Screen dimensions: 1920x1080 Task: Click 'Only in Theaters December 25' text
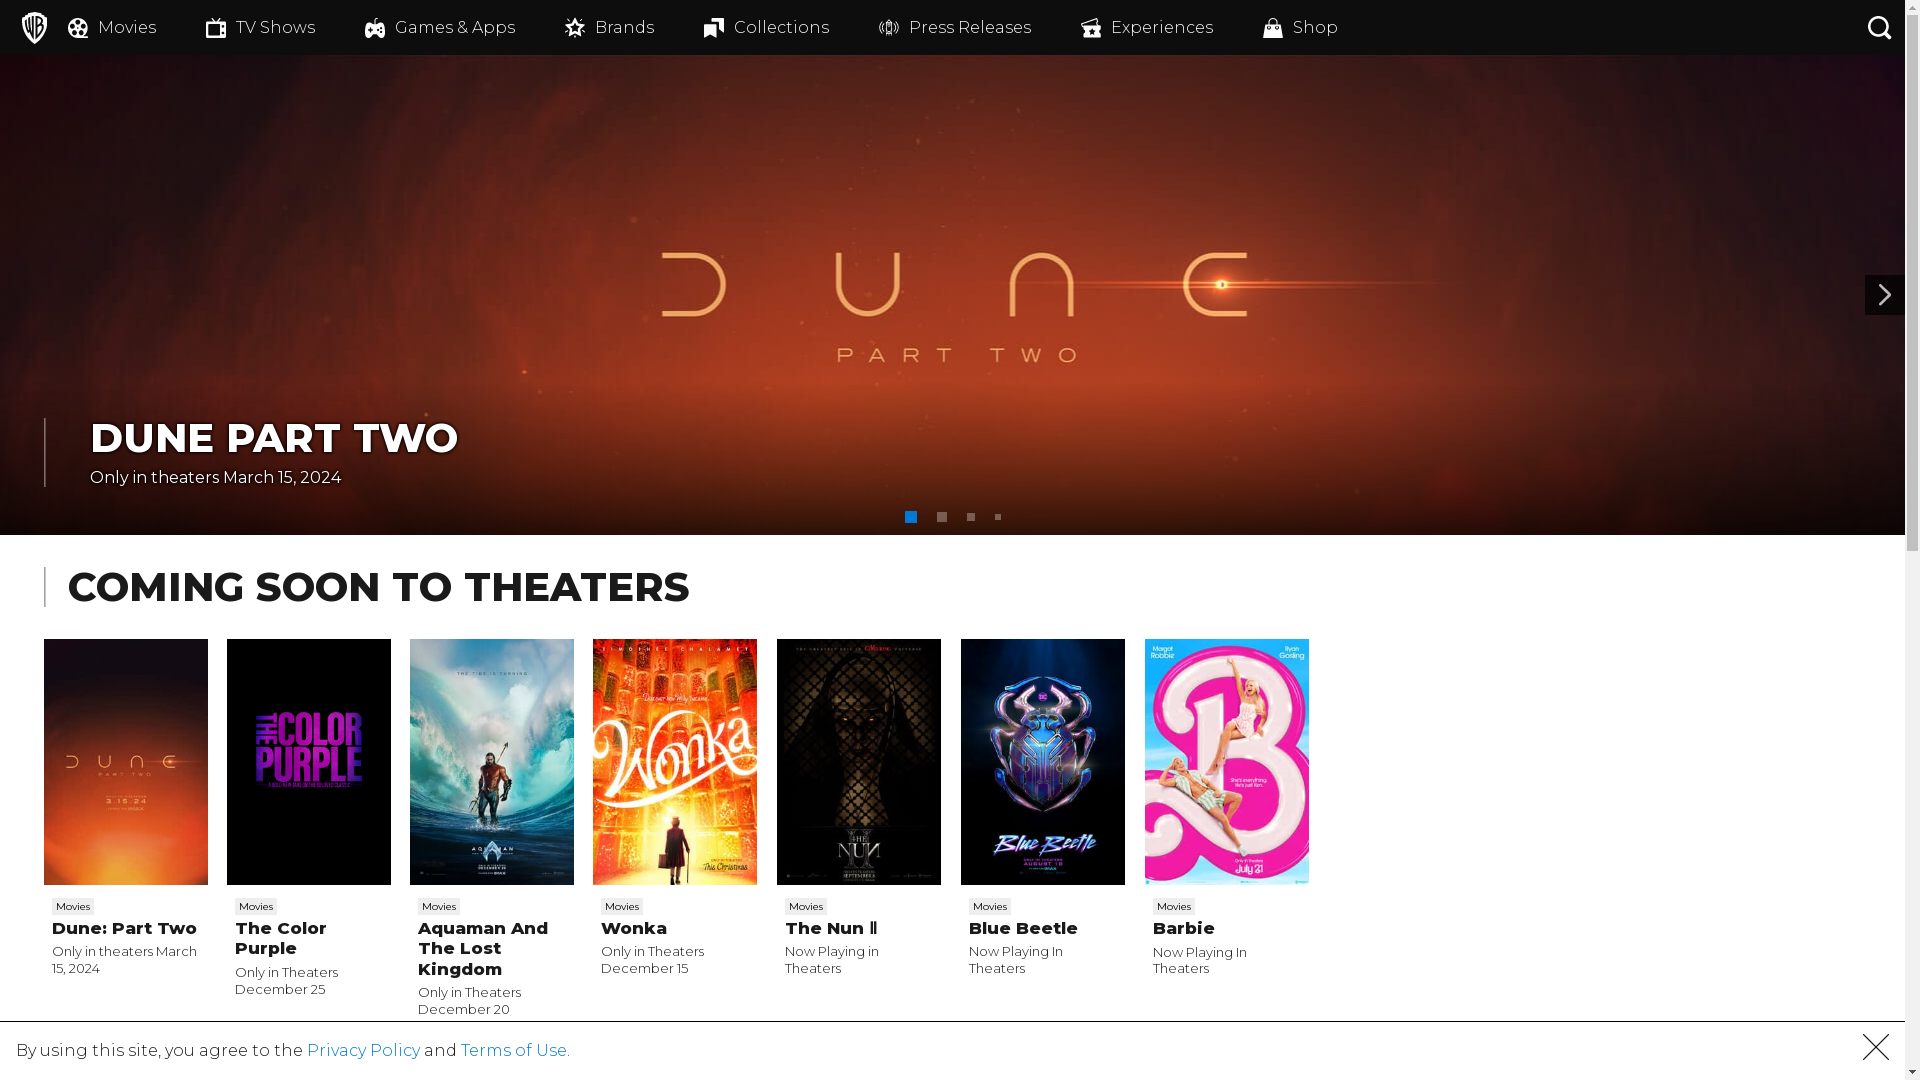coord(286,981)
